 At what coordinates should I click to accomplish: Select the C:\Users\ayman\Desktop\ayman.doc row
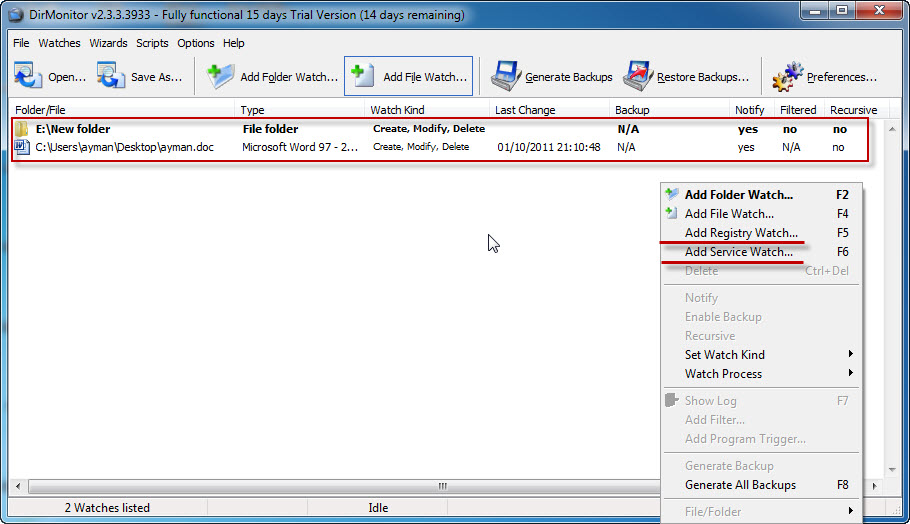click(440, 147)
